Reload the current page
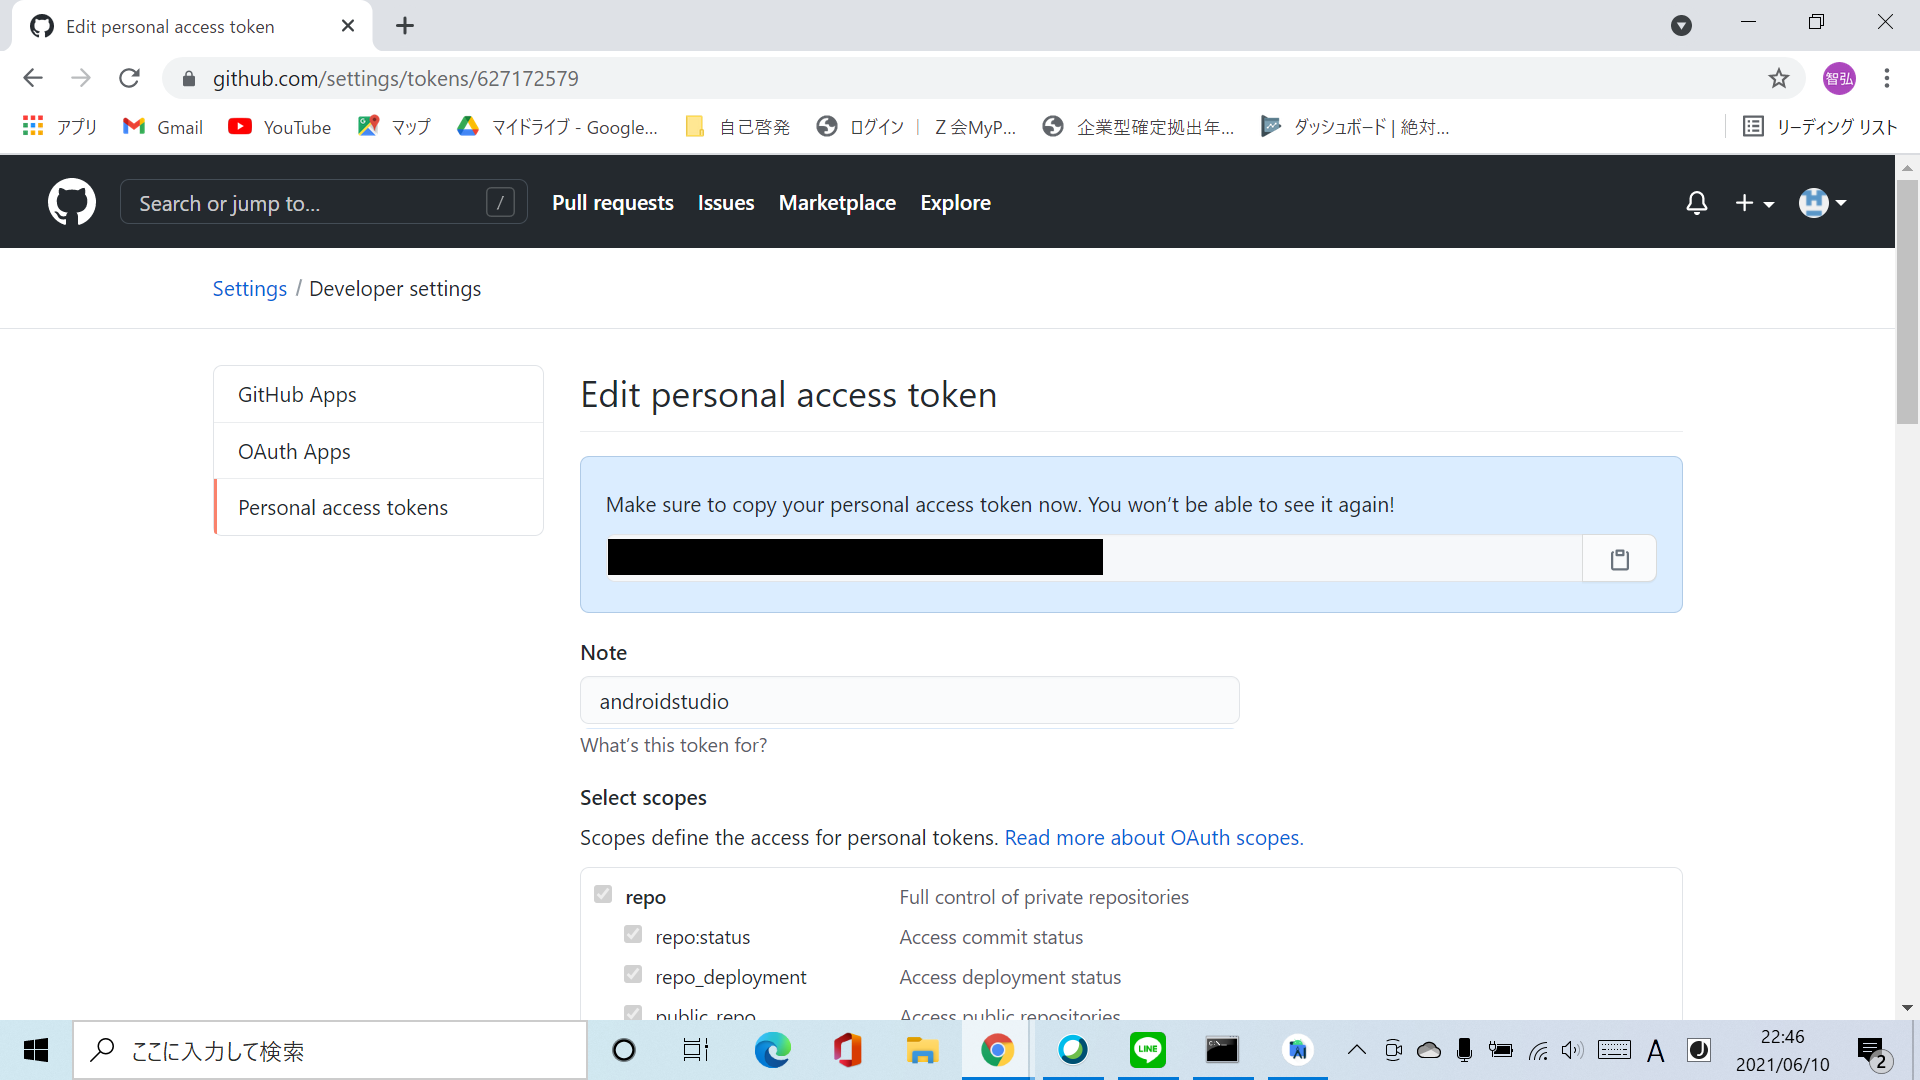The height and width of the screenshot is (1080, 1920). click(129, 78)
